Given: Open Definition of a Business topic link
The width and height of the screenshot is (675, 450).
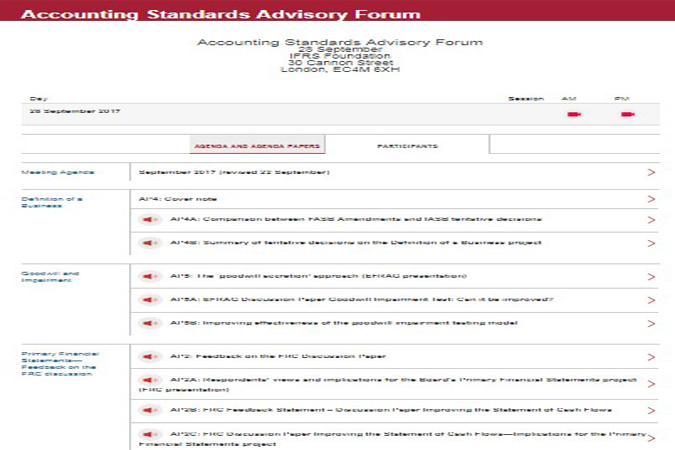Looking at the screenshot, I should click(52, 202).
